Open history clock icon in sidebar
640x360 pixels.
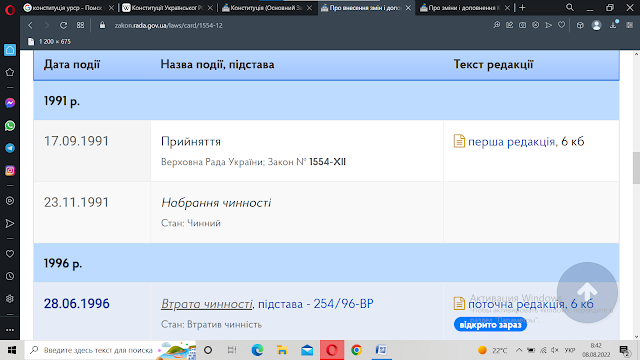click(x=10, y=276)
